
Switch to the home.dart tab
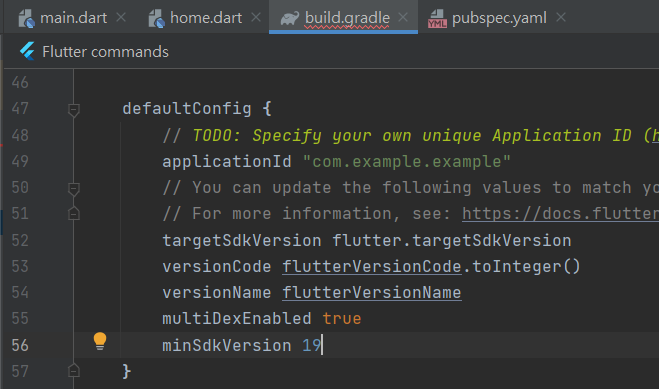[x=206, y=18]
